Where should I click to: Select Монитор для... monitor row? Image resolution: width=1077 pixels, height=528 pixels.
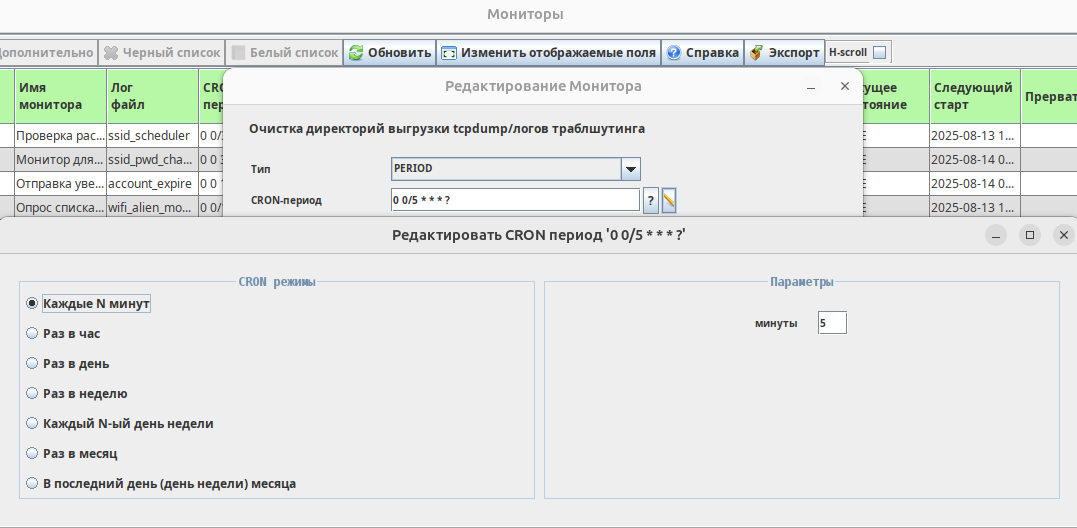(60, 159)
